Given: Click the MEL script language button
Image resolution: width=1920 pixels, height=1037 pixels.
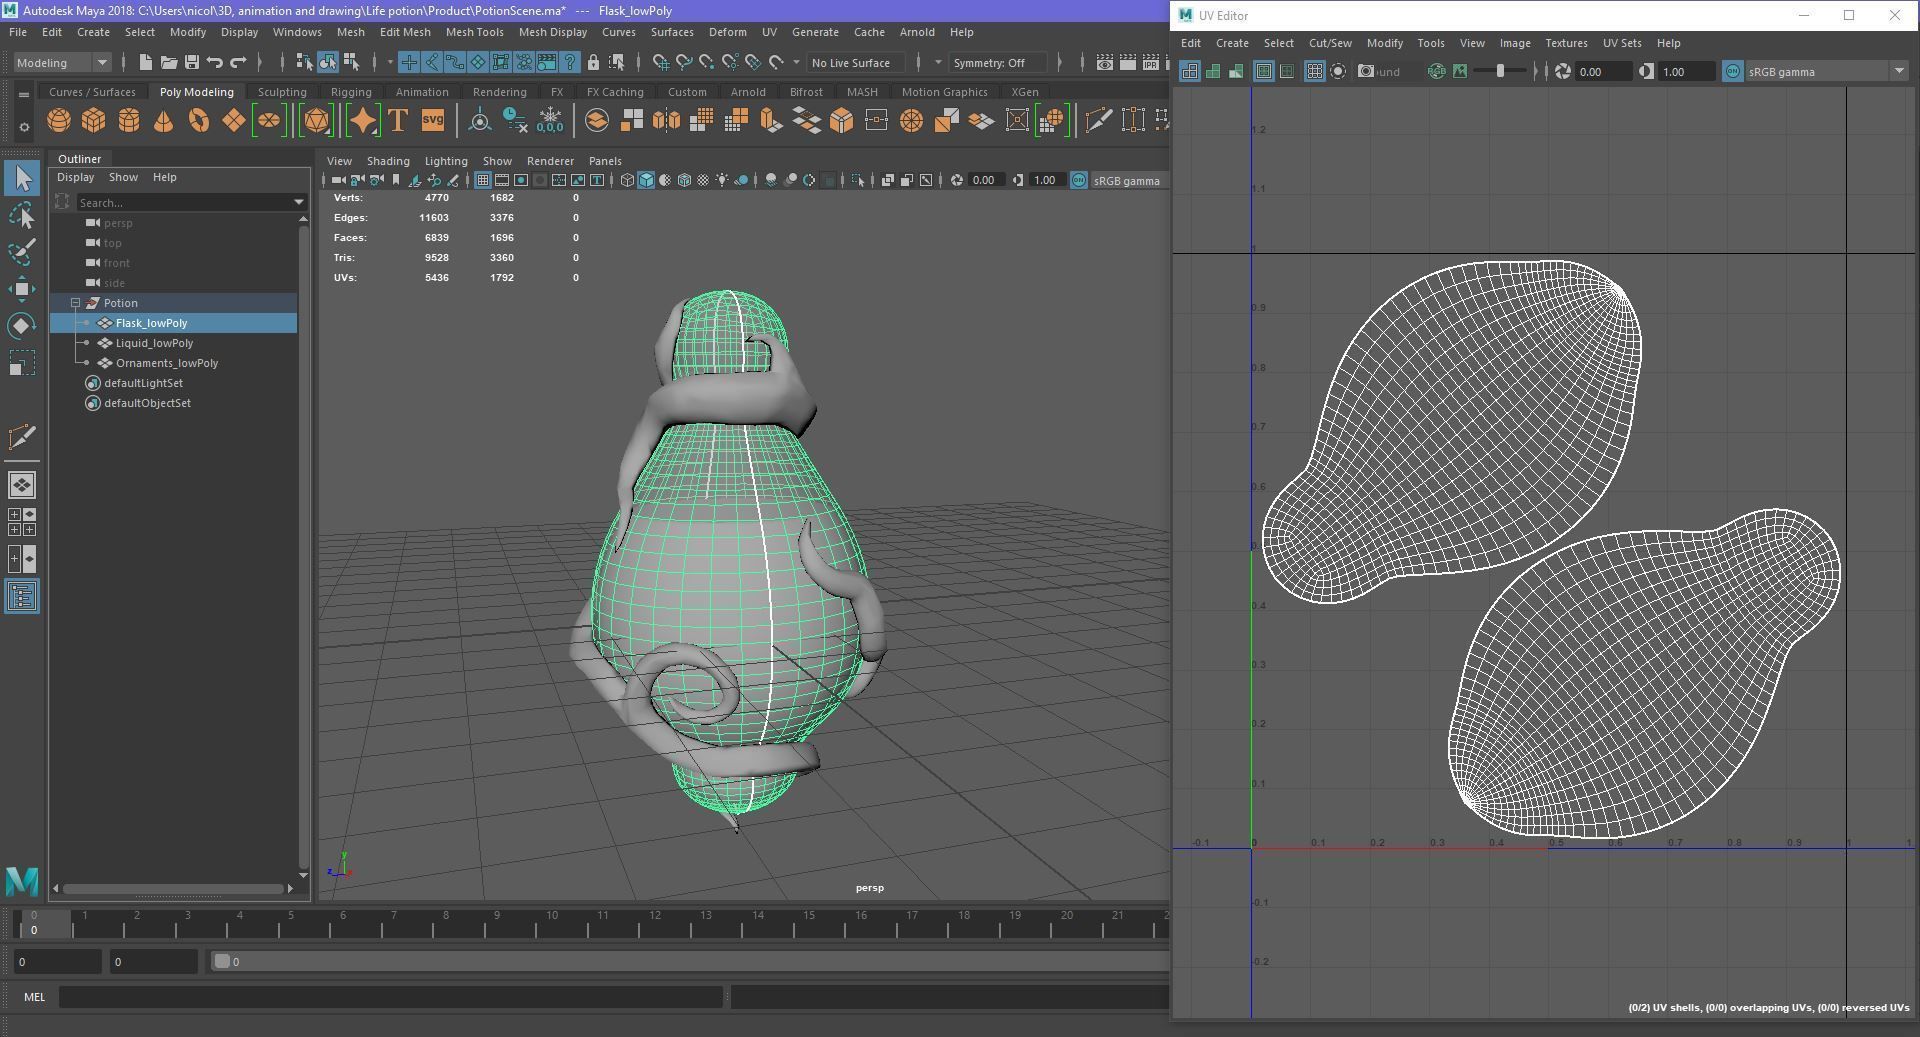Looking at the screenshot, I should coord(34,996).
